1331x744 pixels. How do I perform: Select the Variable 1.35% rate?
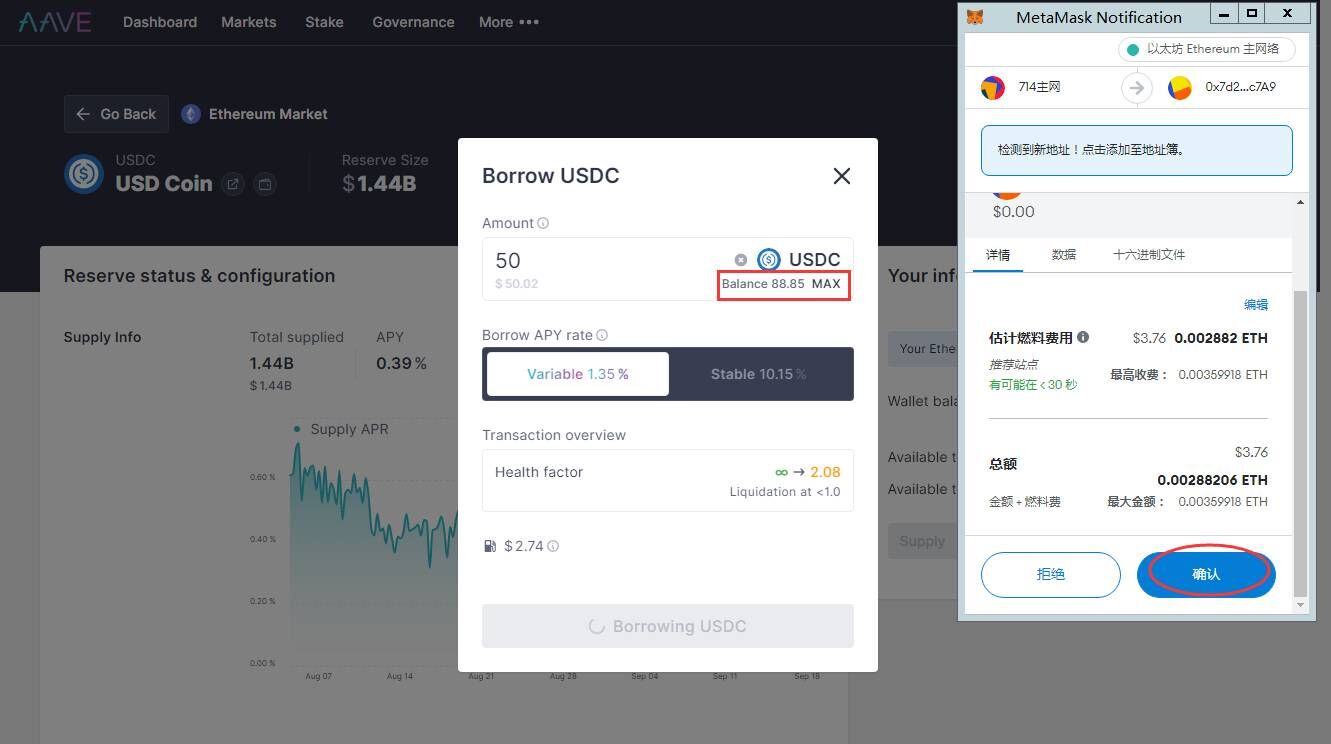[x=578, y=374]
